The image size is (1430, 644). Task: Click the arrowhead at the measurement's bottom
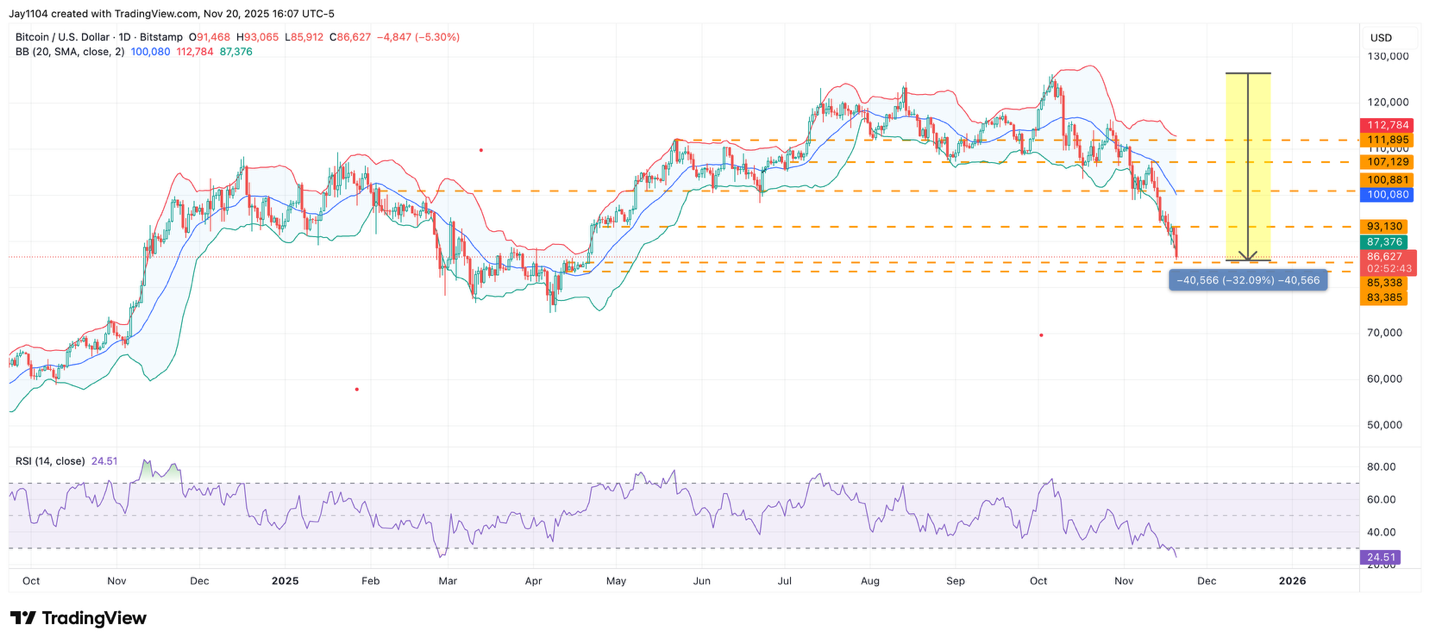[1248, 257]
